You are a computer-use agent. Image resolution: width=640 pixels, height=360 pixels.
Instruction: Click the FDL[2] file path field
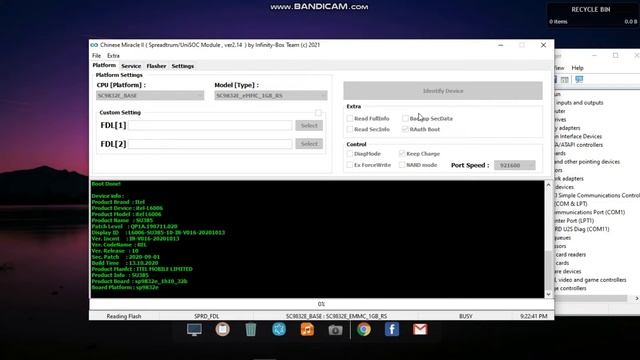coord(210,144)
